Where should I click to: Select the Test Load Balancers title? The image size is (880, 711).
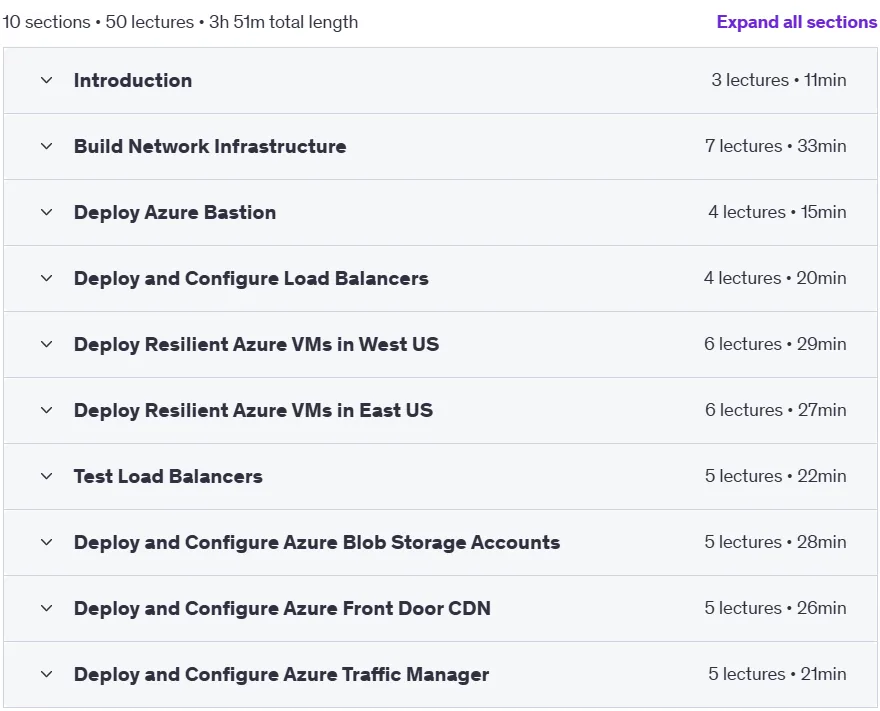click(168, 476)
